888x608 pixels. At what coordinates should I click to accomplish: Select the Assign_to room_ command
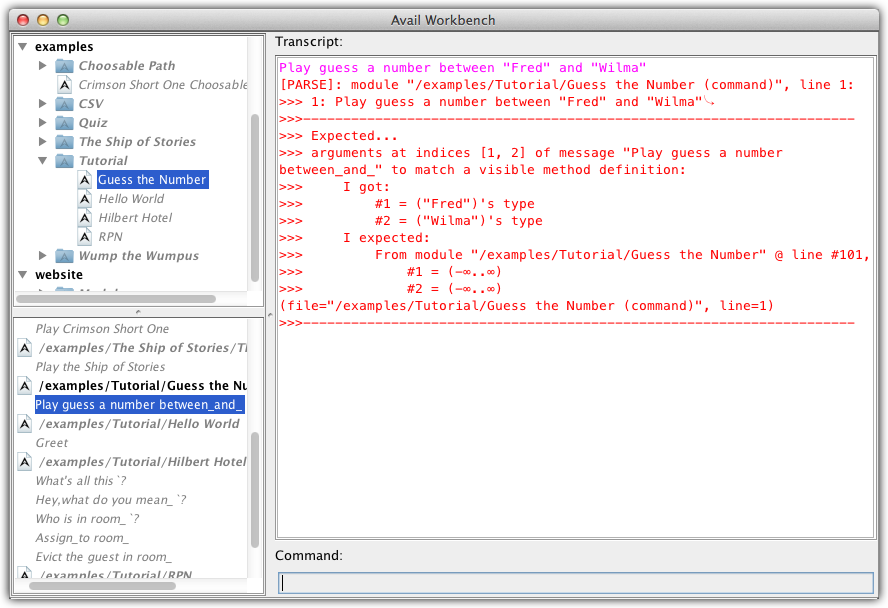82,538
